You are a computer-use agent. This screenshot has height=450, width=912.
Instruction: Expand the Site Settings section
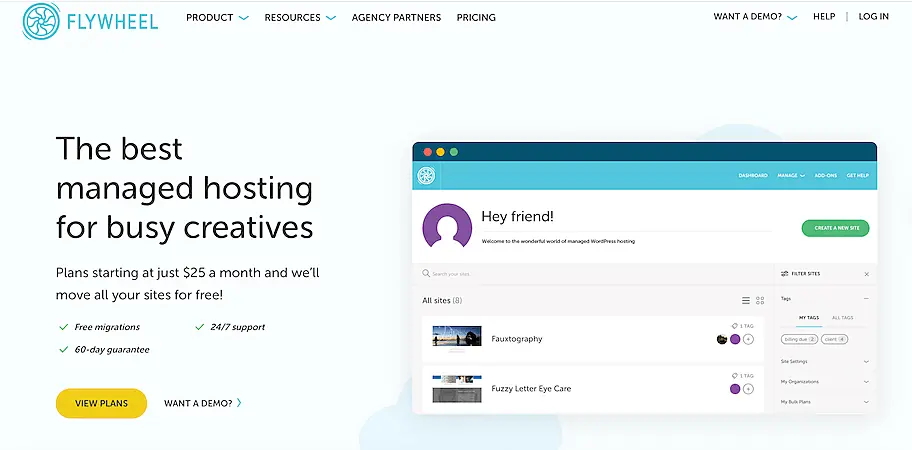(825, 362)
